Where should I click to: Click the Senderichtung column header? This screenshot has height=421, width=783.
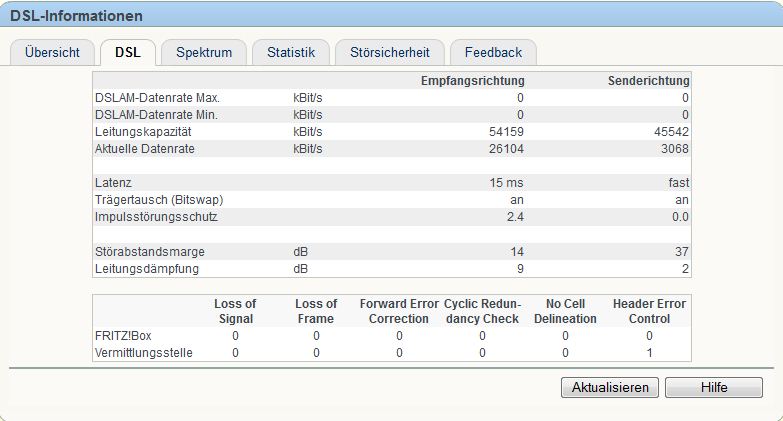point(648,80)
